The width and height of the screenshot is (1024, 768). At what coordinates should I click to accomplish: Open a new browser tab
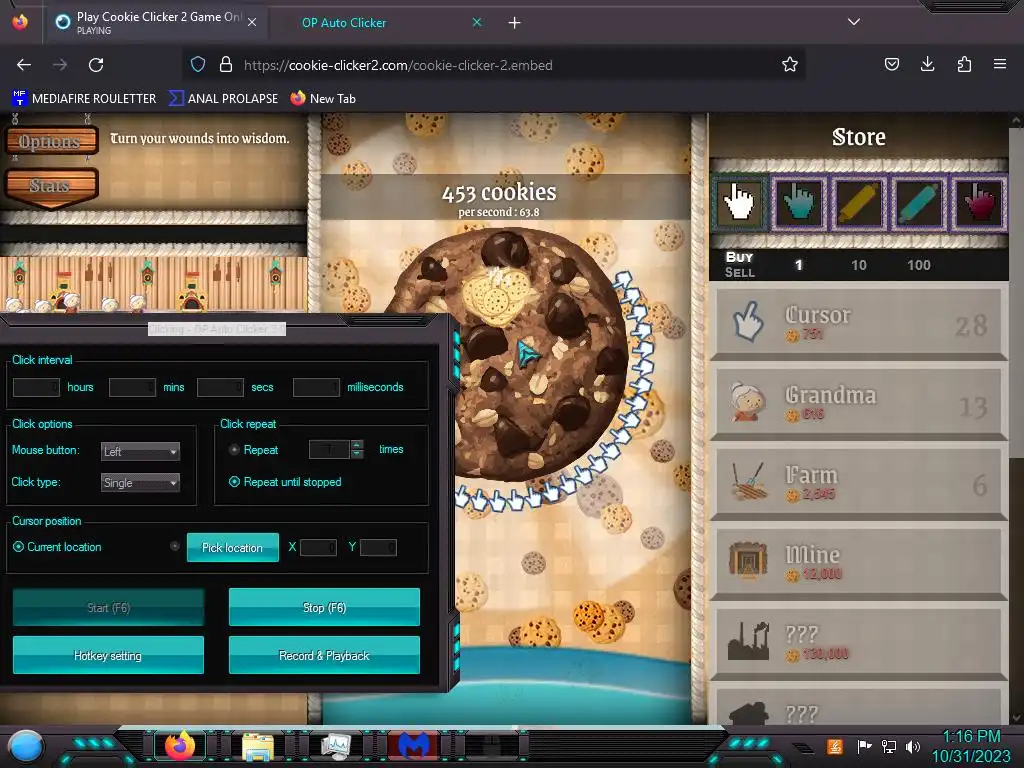pos(515,23)
